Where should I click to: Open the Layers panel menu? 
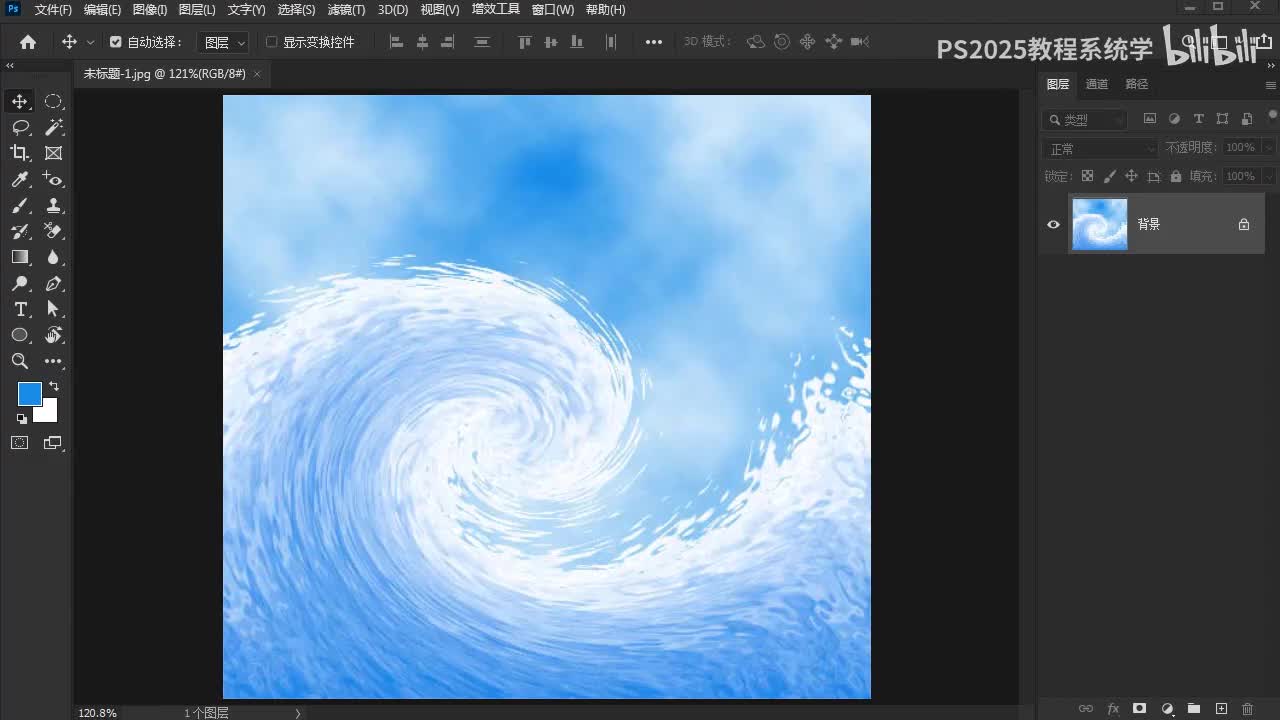tap(1270, 85)
